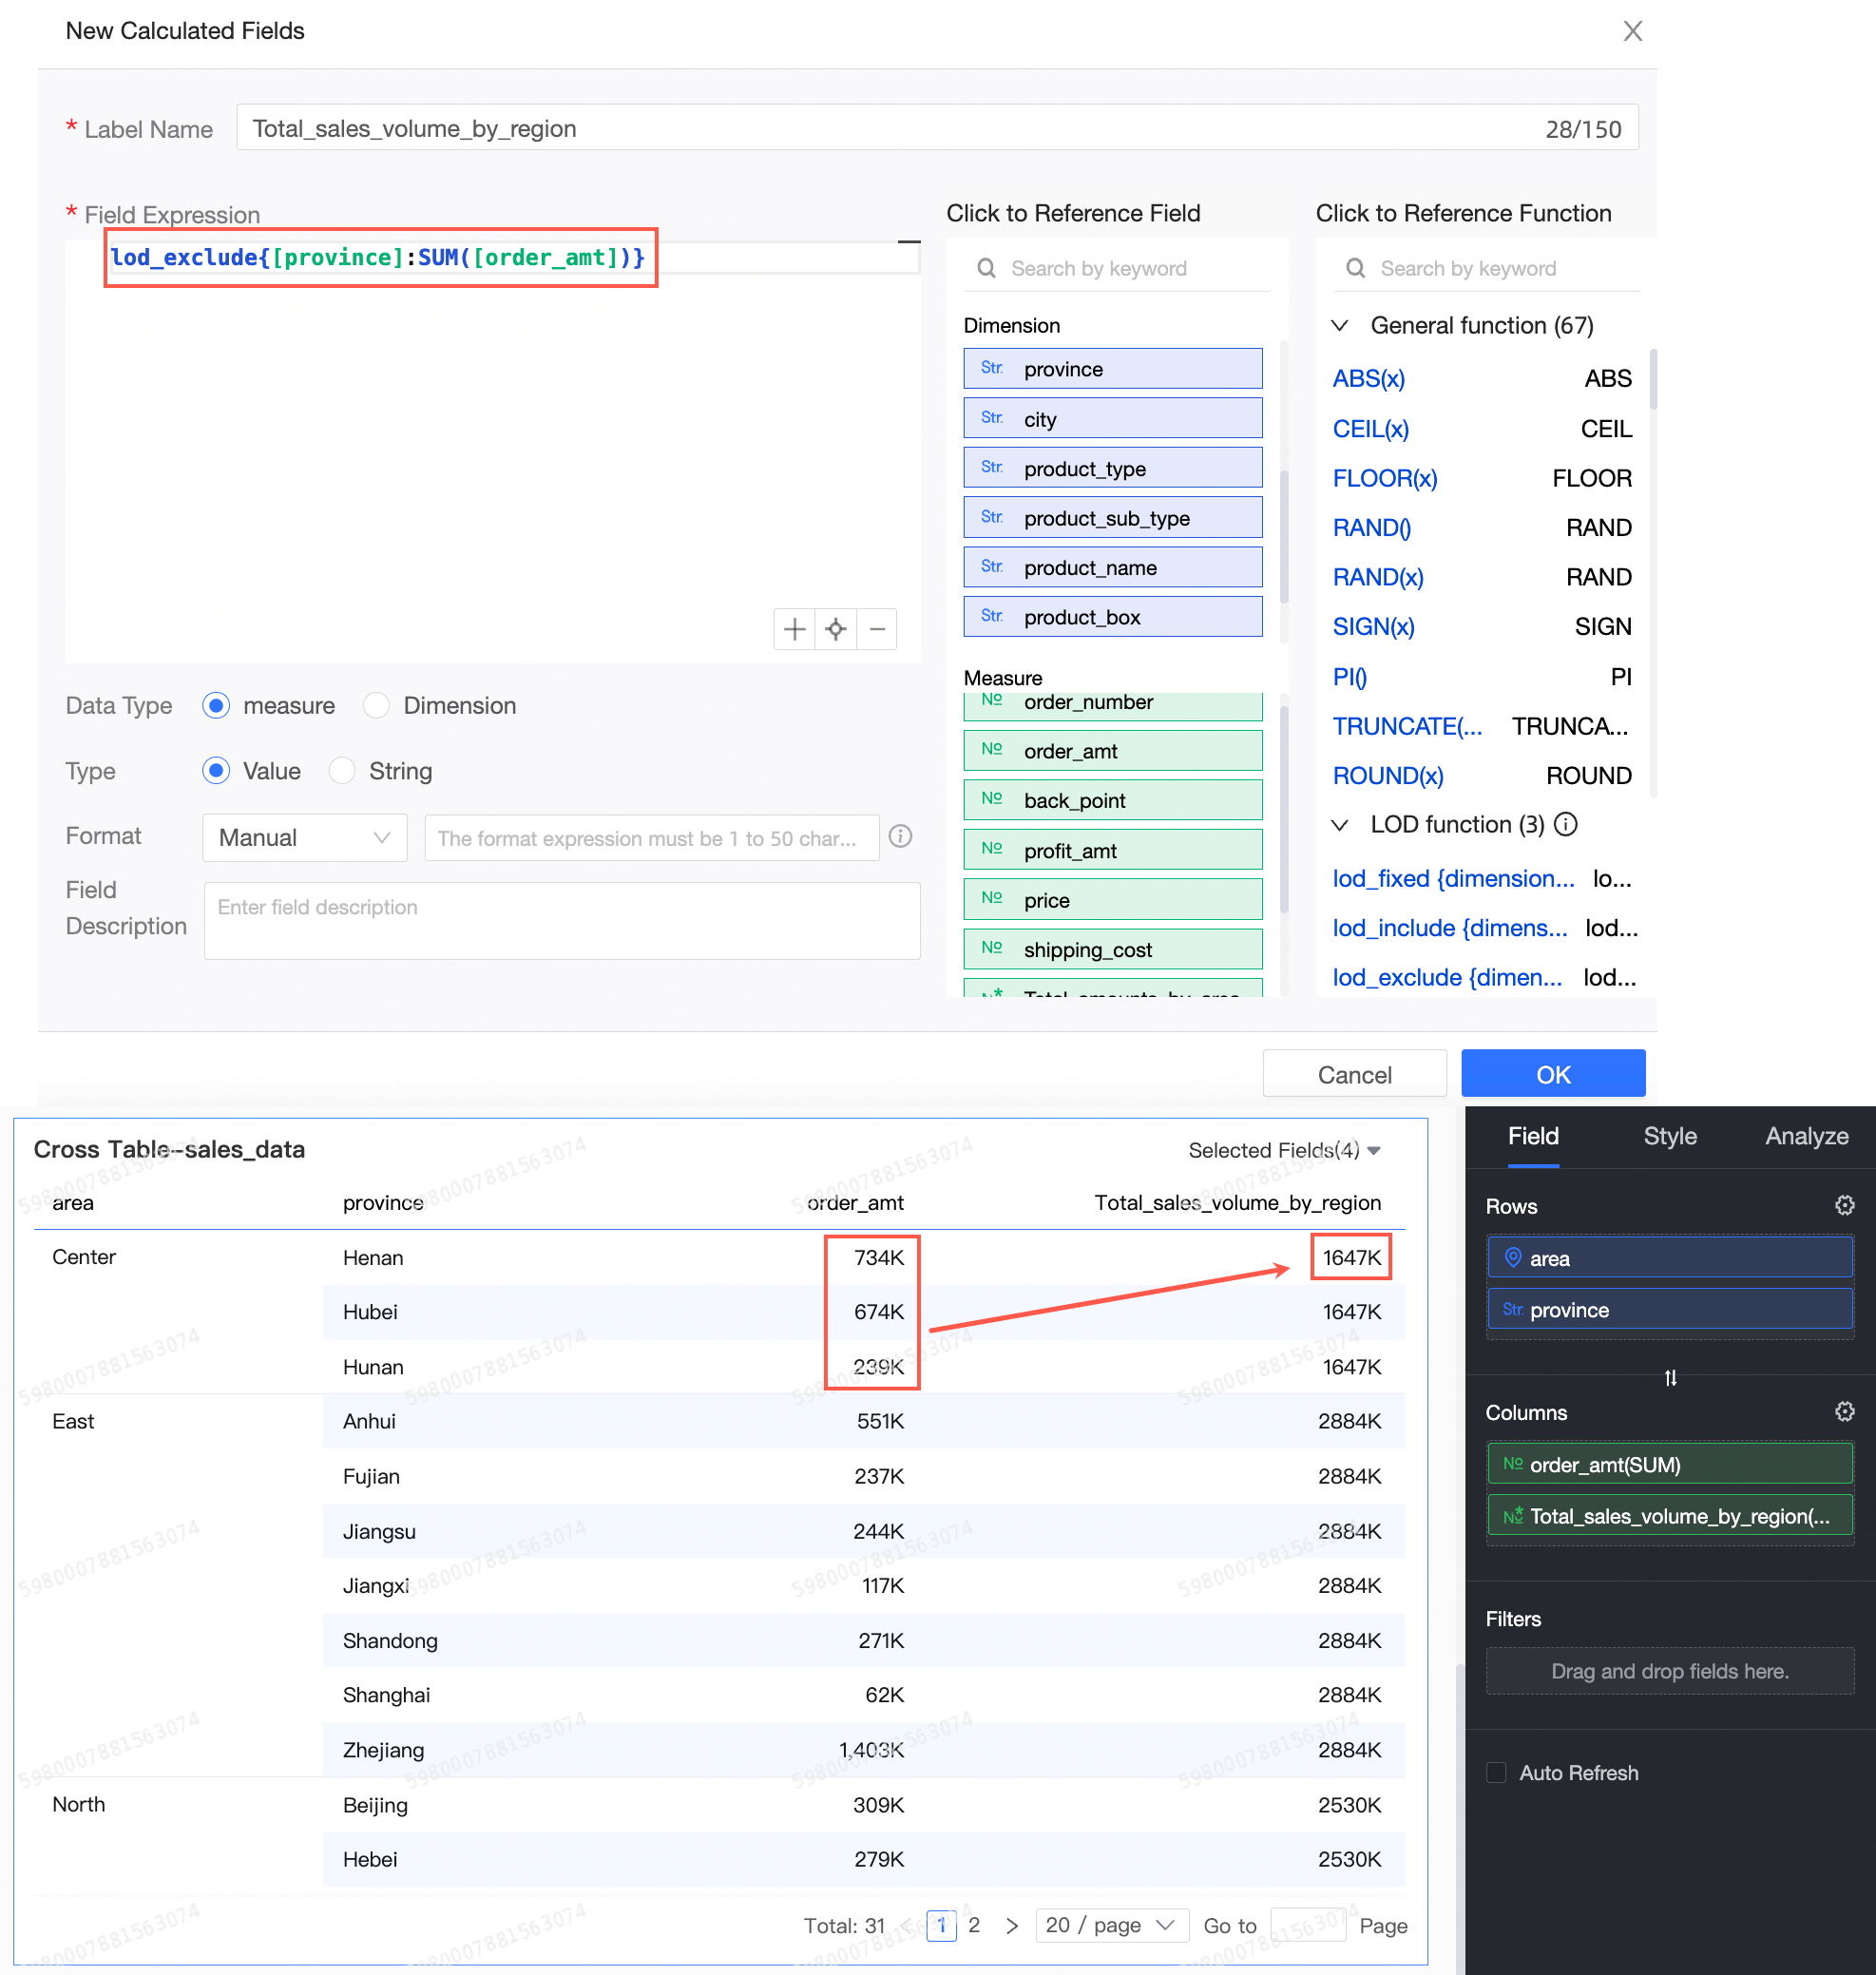The image size is (1876, 1975).
Task: Collapse the General function section
Action: (x=1340, y=325)
